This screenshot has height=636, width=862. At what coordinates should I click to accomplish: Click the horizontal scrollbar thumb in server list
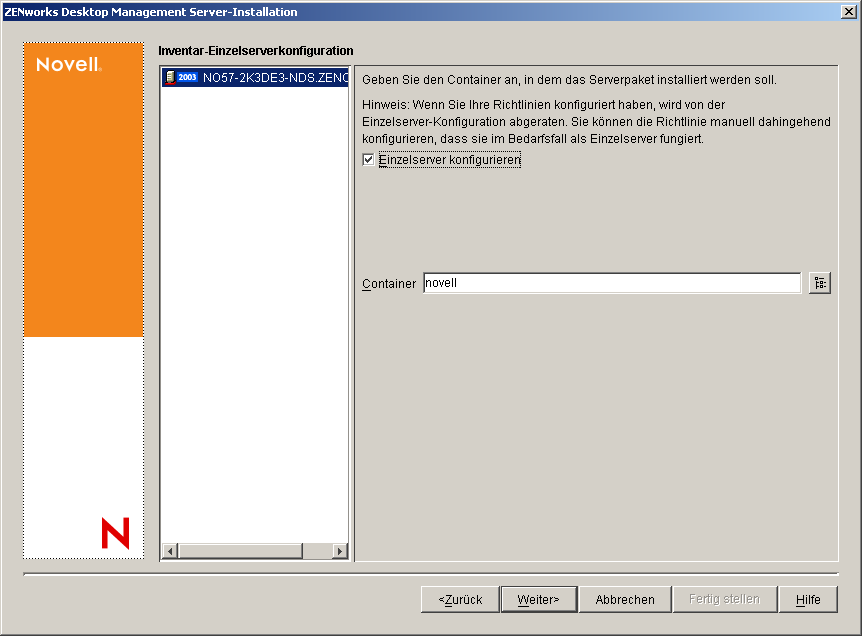coord(240,551)
